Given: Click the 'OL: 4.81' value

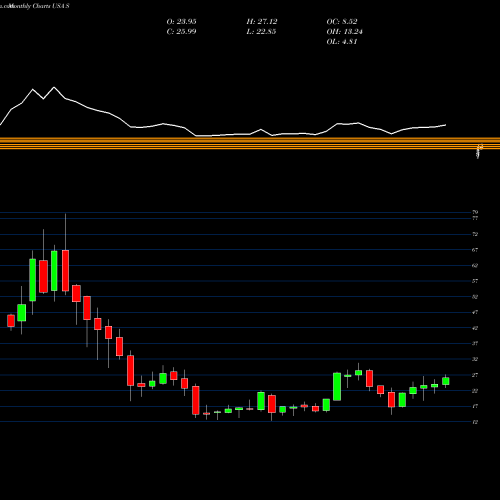Looking at the screenshot, I should (x=342, y=42).
